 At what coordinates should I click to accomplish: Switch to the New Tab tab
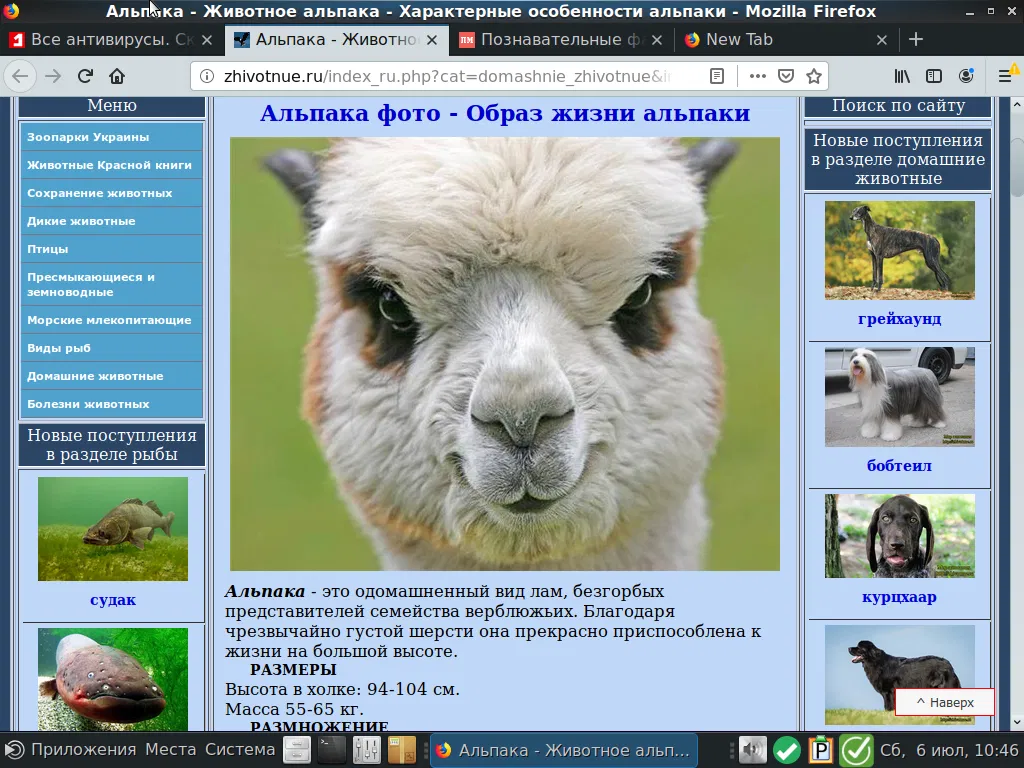(x=786, y=40)
